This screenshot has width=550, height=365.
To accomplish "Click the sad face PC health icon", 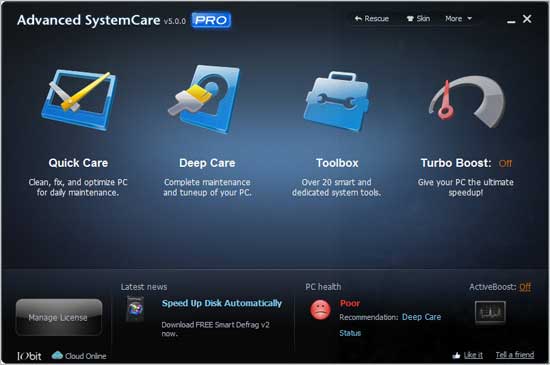I will pyautogui.click(x=320, y=310).
